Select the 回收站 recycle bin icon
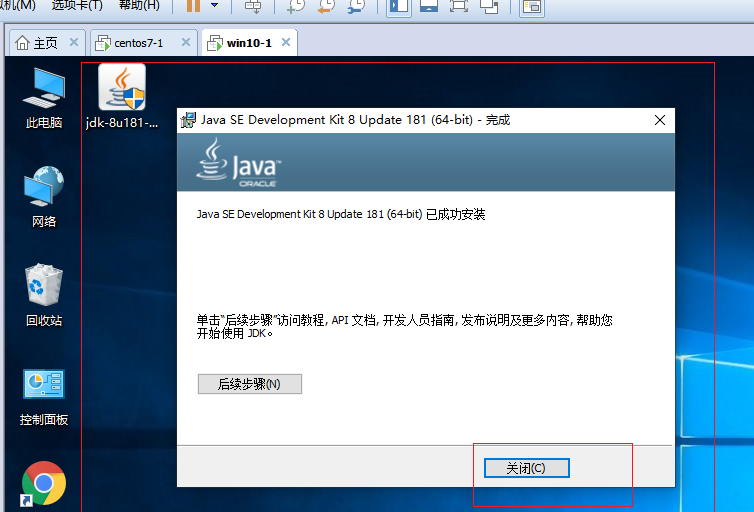 (x=44, y=295)
